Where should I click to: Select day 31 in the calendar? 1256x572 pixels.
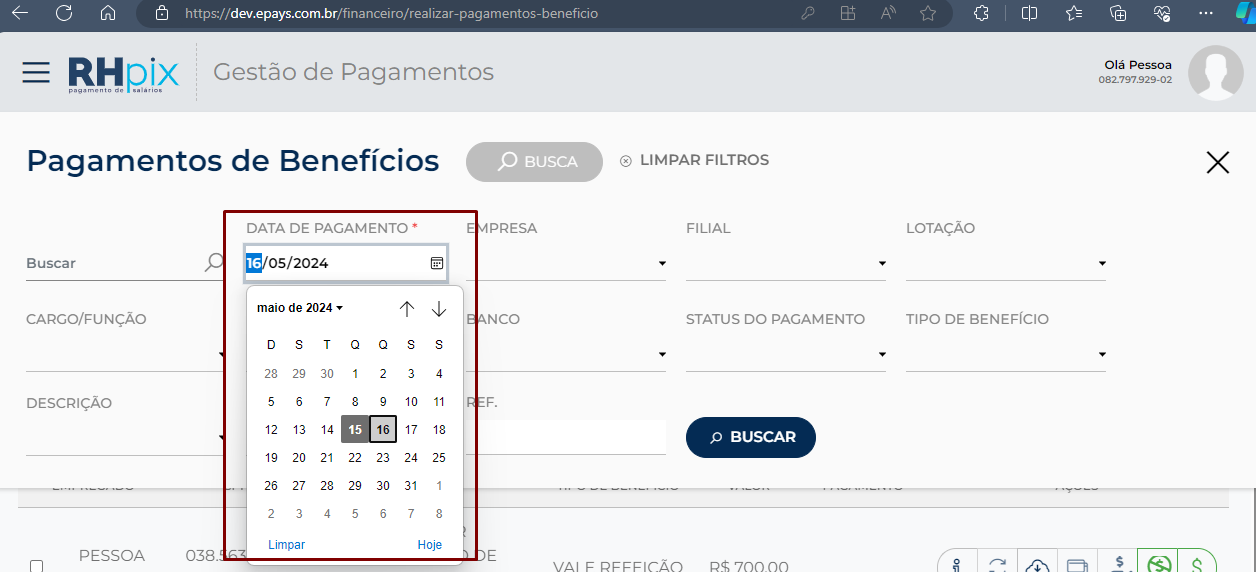411,485
